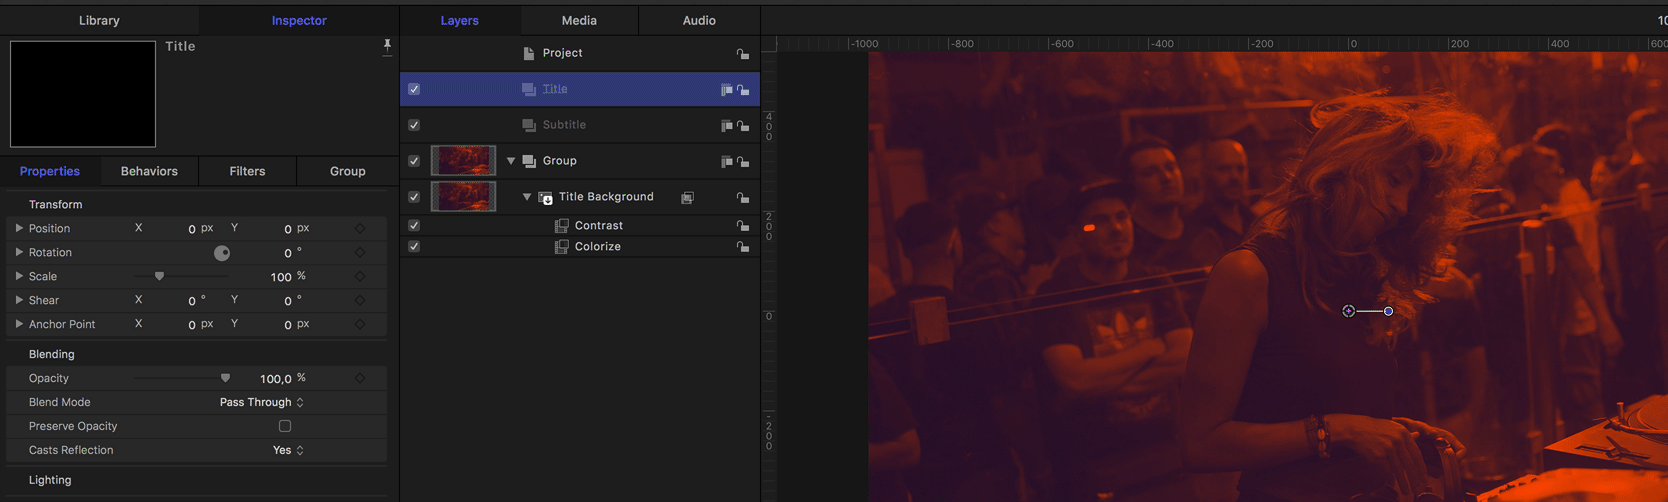Toggle the Group layer visibility checkbox

coord(414,161)
